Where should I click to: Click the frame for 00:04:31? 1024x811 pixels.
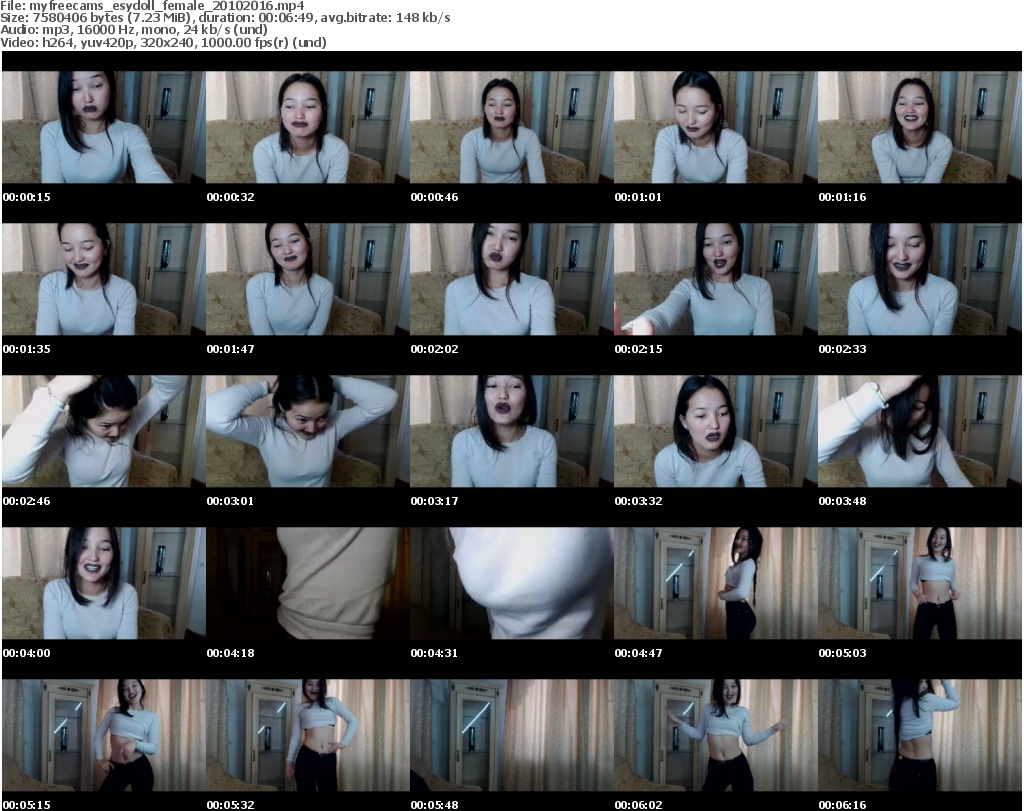511,583
